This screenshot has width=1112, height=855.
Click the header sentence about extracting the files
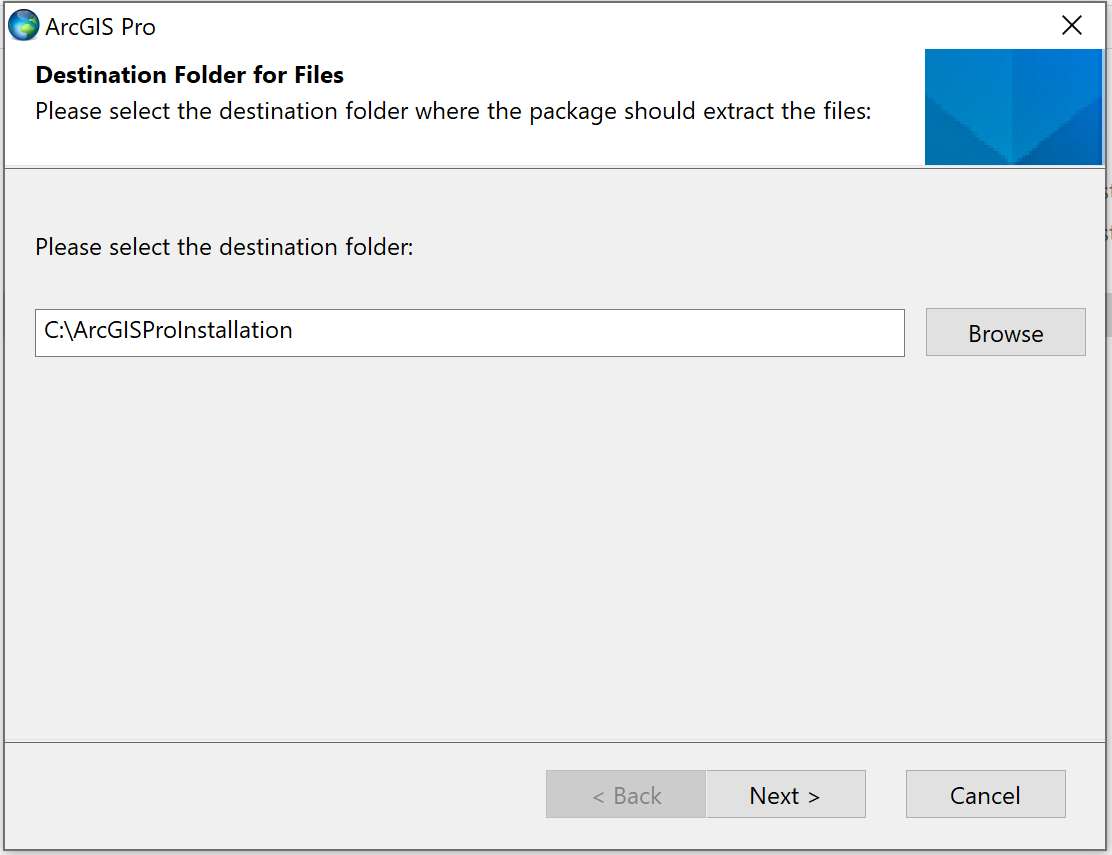(453, 111)
